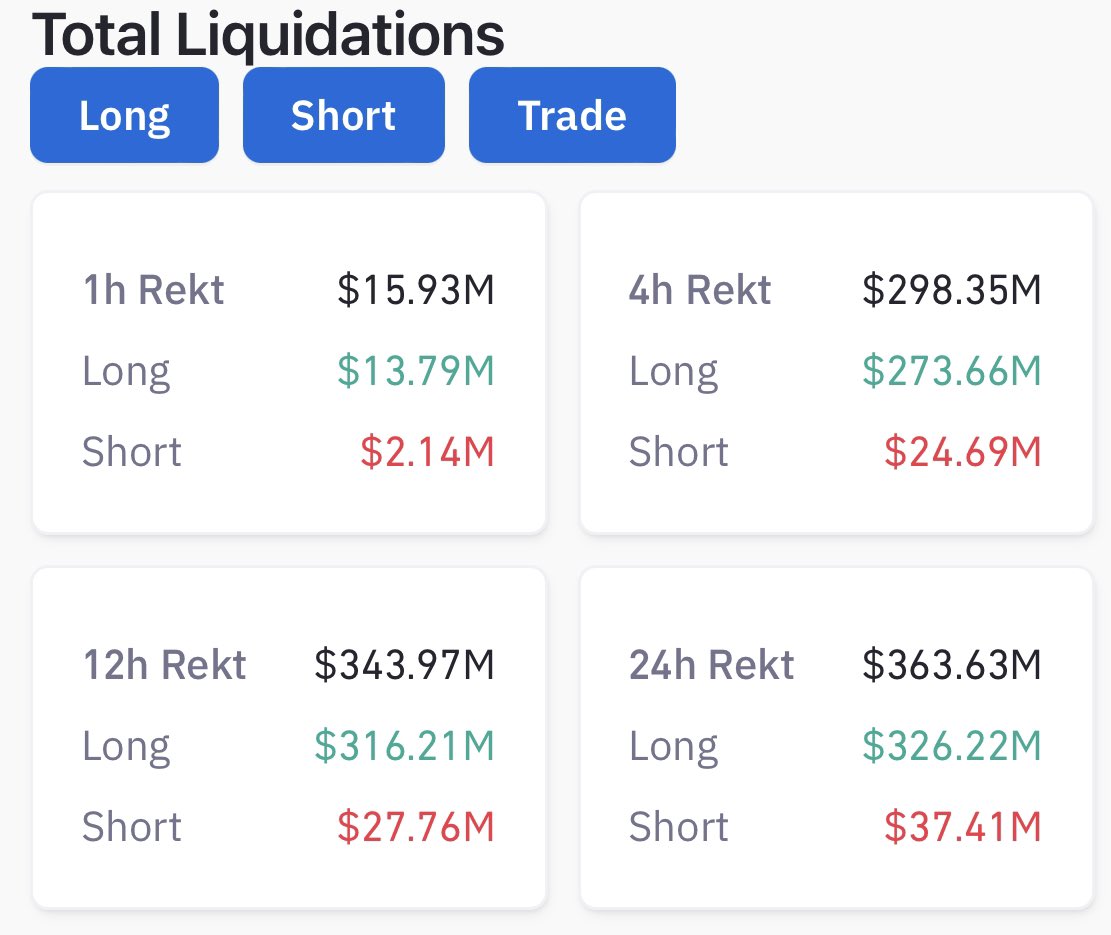Select the 24h Rekt card label
The width and height of the screenshot is (1111, 935).
tap(711, 664)
